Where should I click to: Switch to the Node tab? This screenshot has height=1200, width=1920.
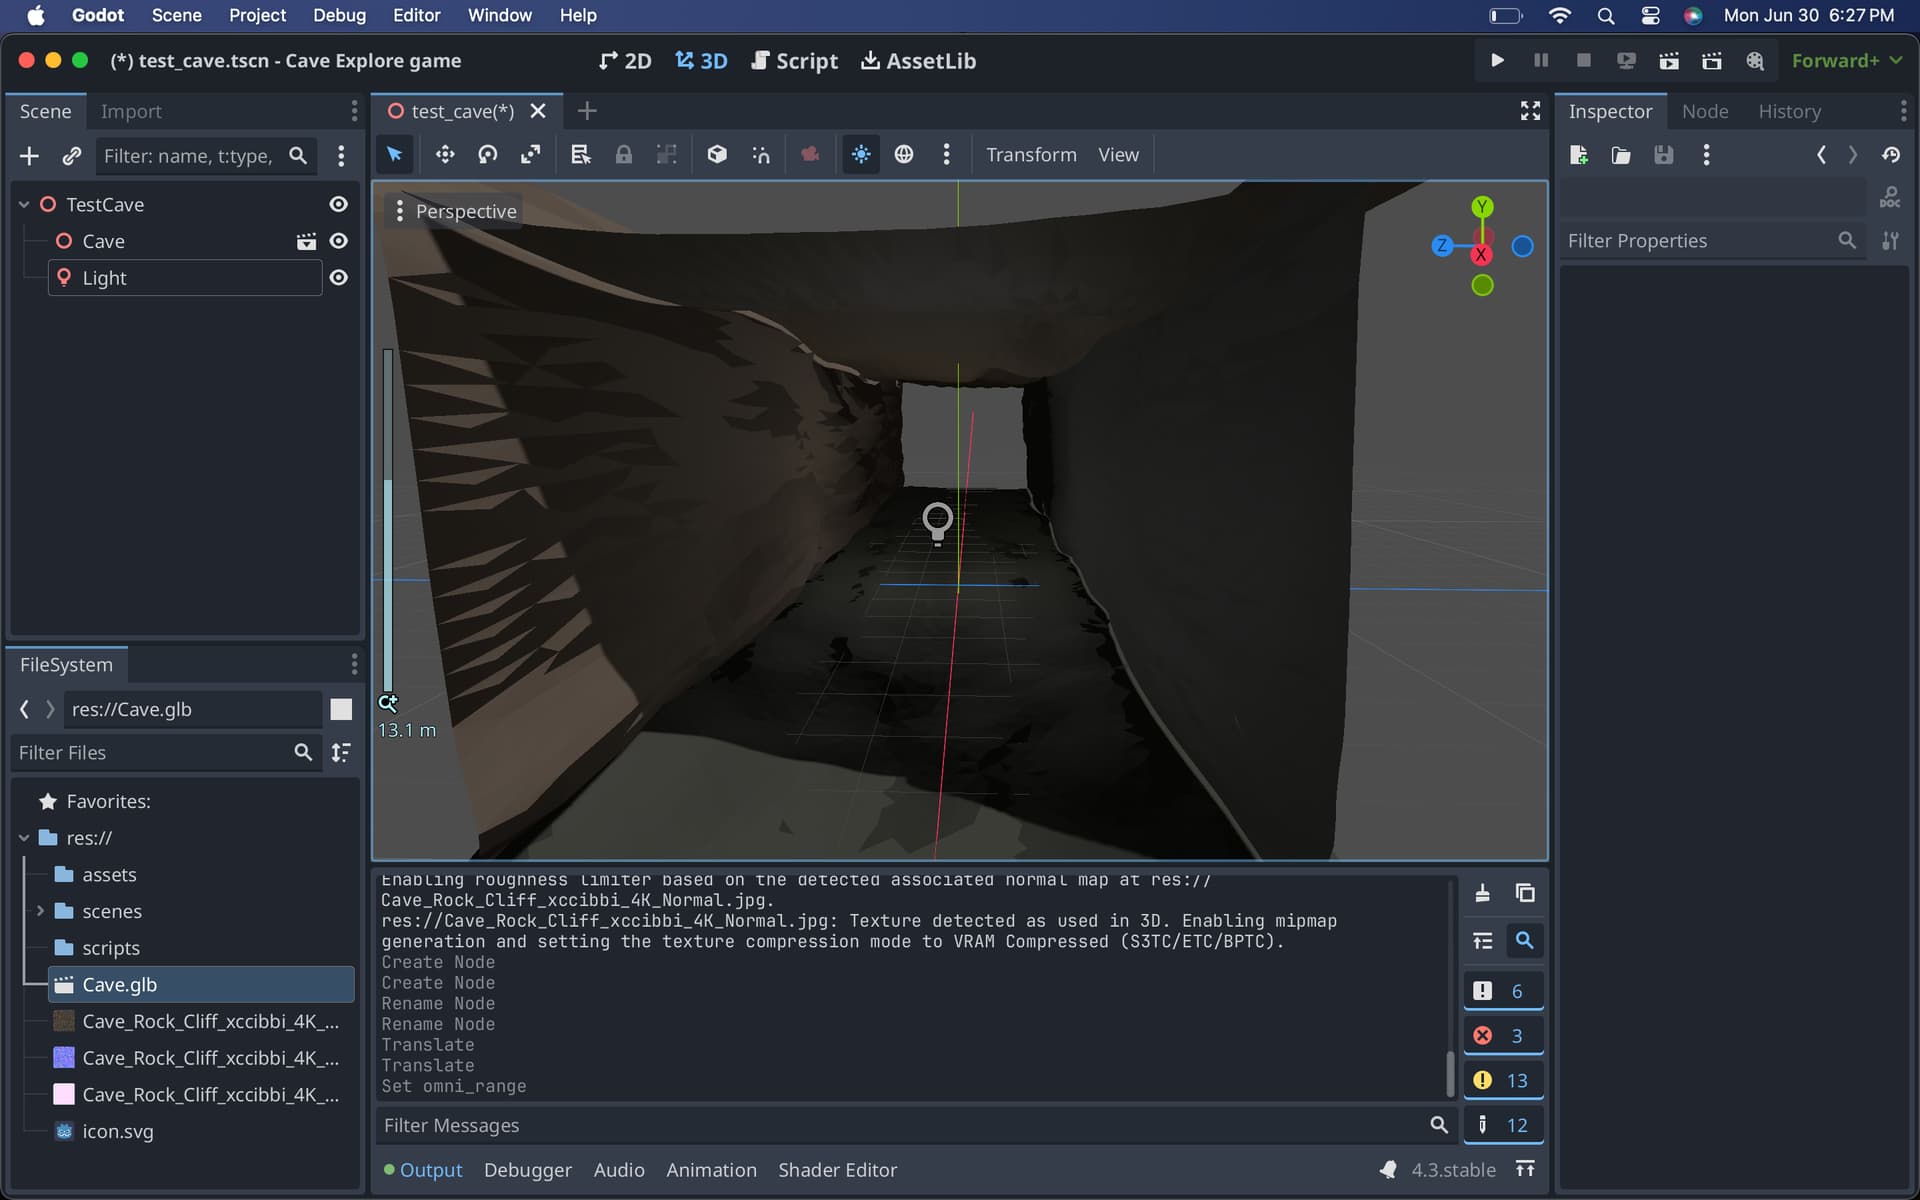coord(1705,111)
